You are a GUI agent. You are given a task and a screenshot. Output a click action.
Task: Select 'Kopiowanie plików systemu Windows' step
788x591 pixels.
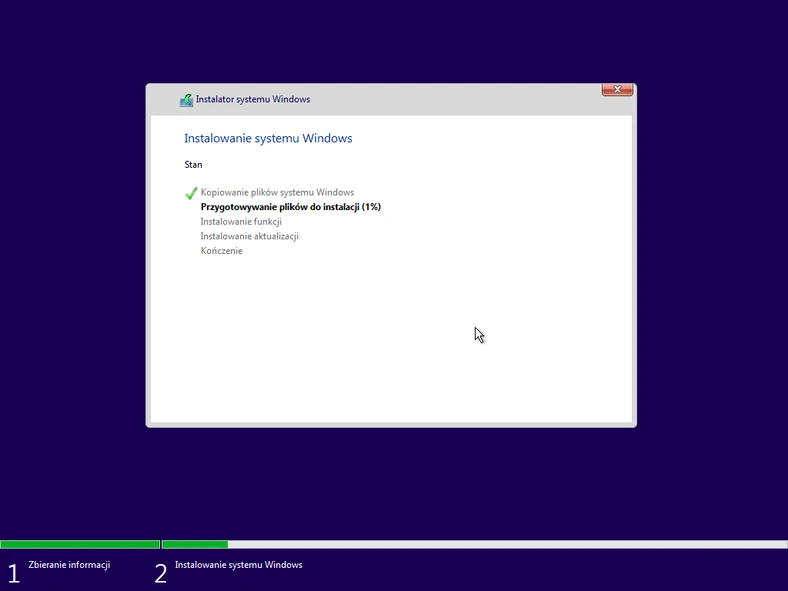pyautogui.click(x=277, y=192)
